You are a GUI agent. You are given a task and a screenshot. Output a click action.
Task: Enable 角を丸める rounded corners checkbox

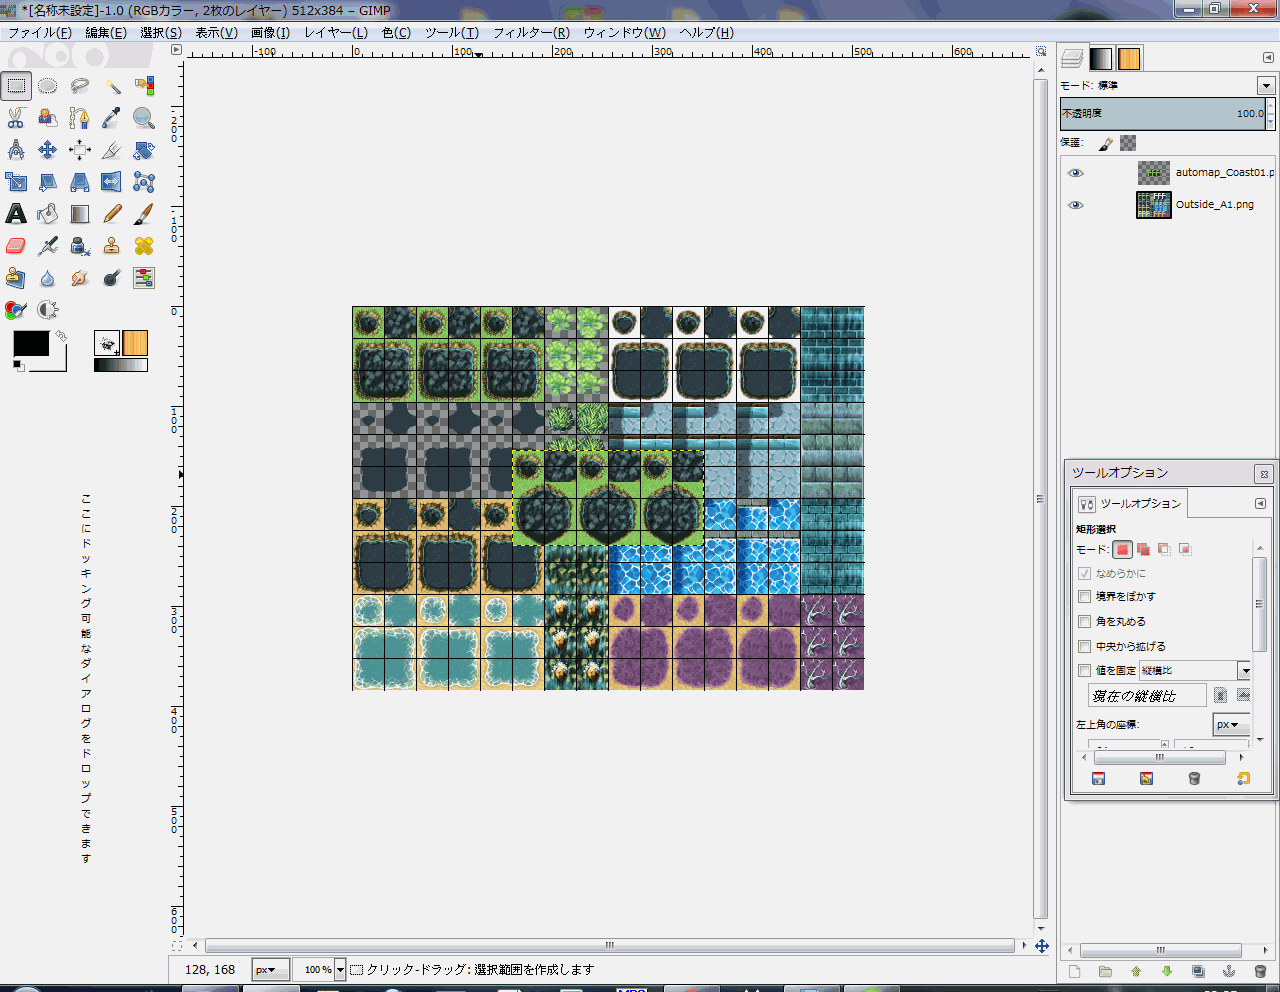[1084, 621]
